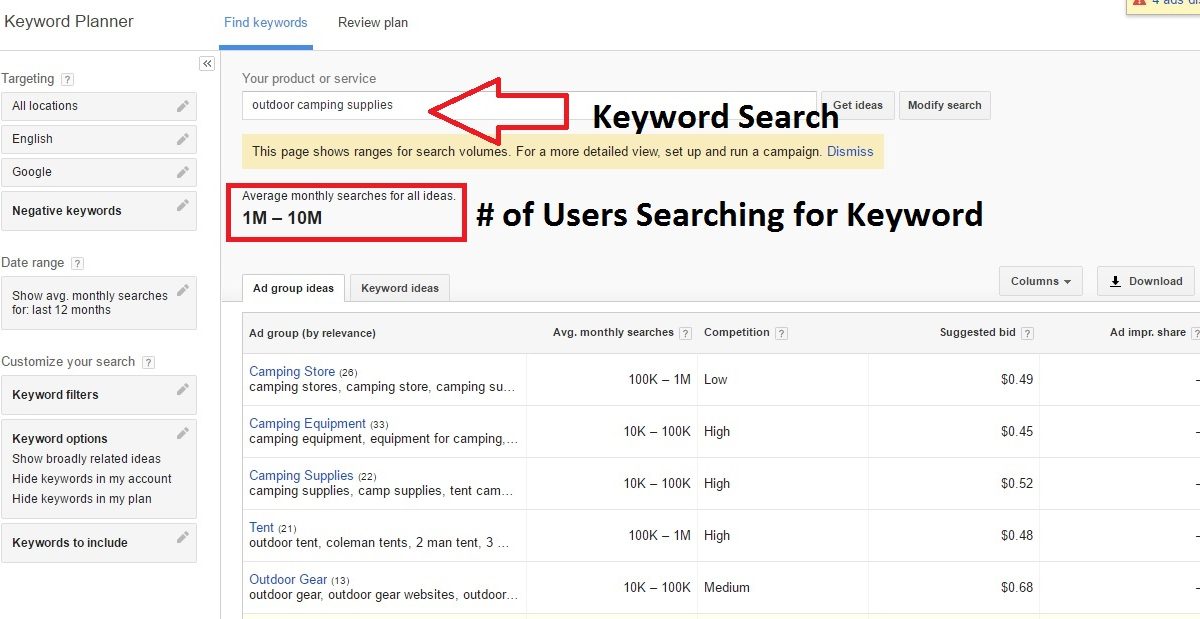This screenshot has width=1200, height=619.
Task: Collapse the sidebar with double-chevron button
Action: [x=207, y=64]
